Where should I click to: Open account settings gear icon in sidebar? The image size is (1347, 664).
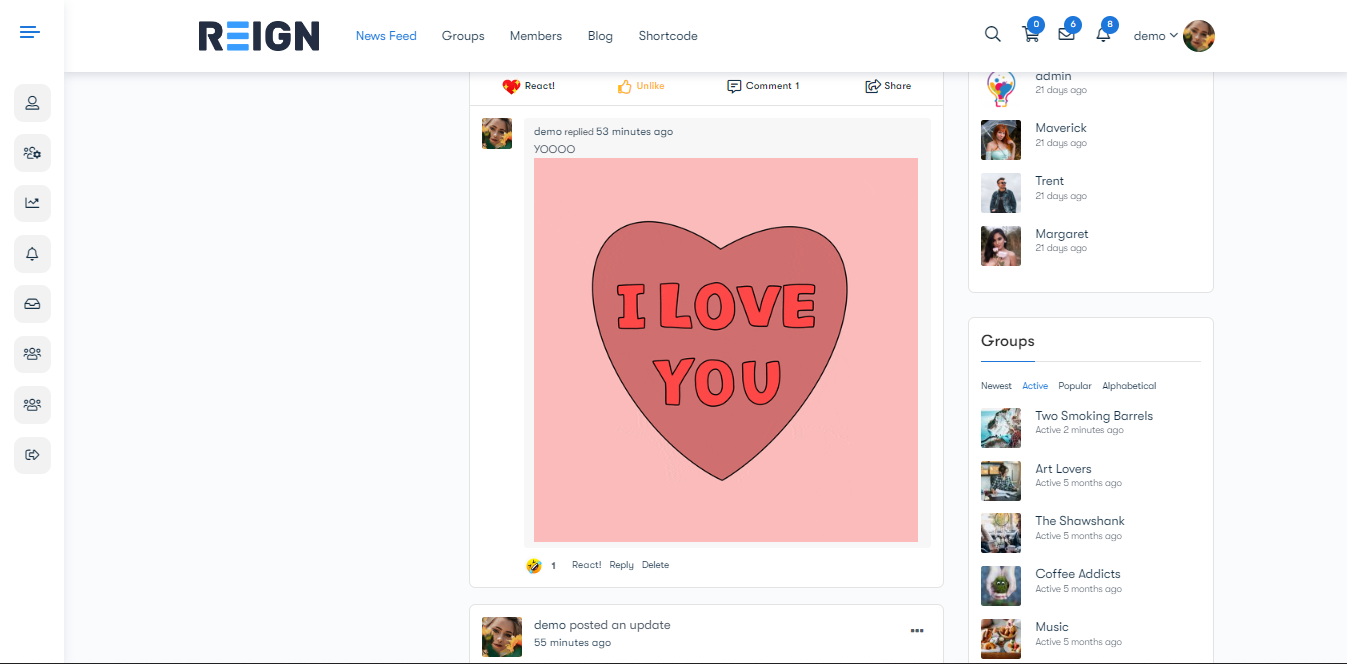click(32, 153)
